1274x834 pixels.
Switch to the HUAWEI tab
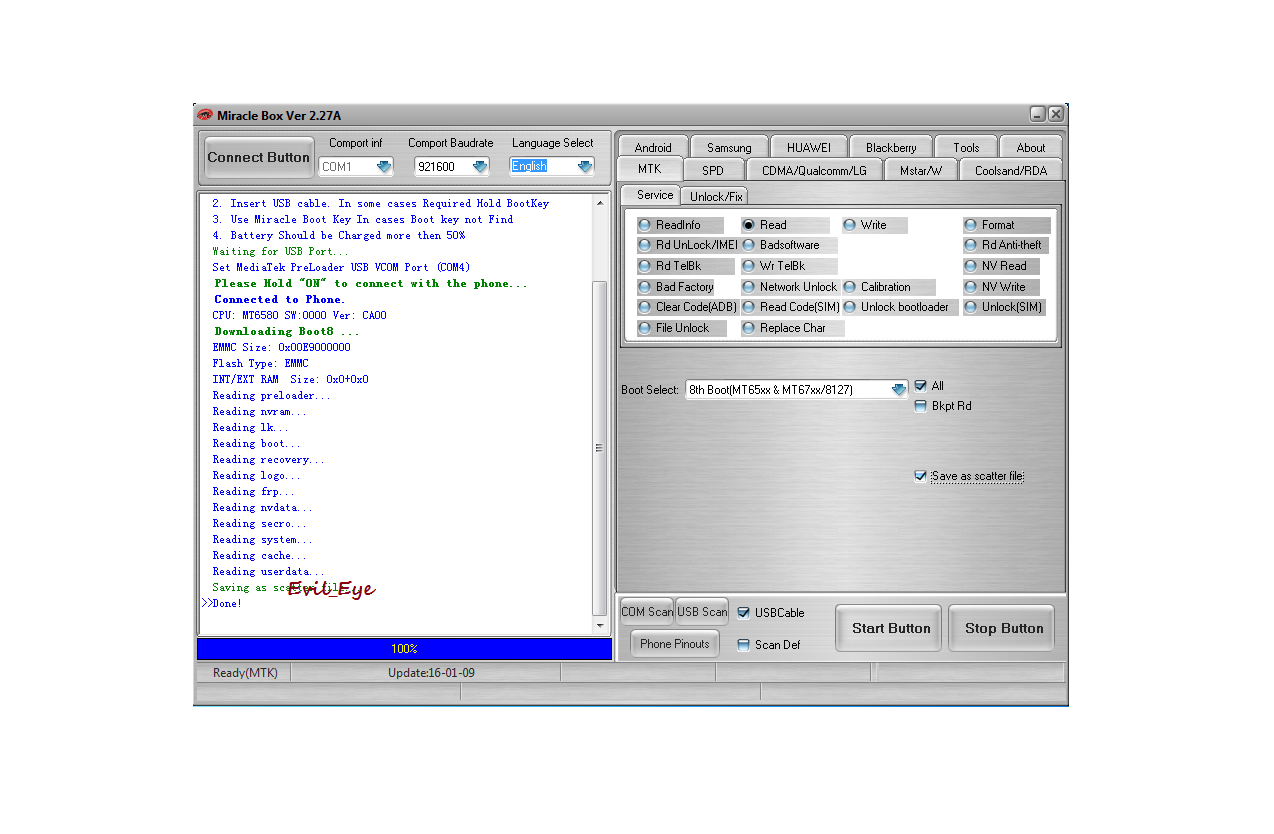click(809, 147)
